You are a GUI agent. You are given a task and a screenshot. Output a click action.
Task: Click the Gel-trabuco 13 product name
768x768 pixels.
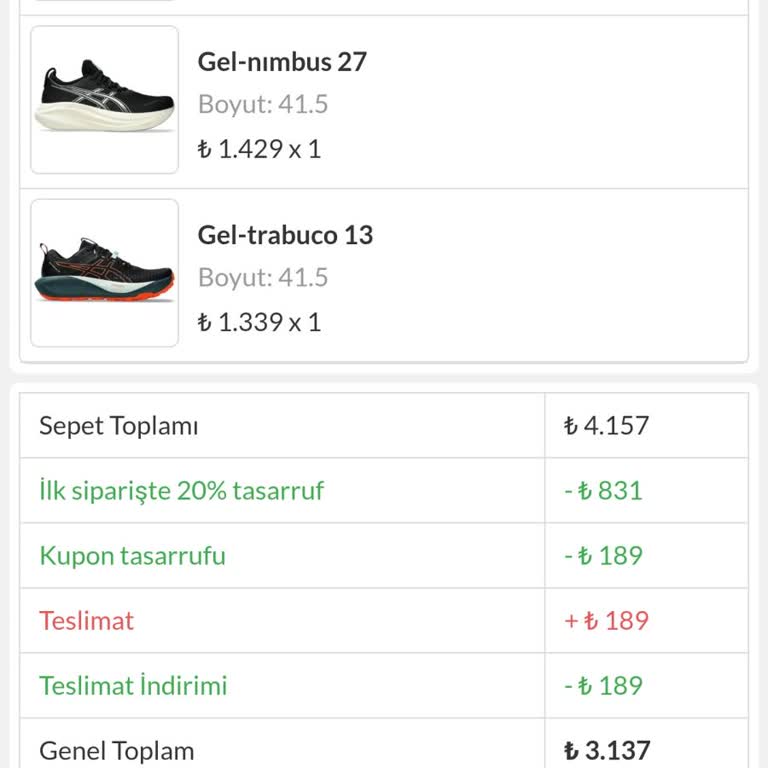[285, 235]
